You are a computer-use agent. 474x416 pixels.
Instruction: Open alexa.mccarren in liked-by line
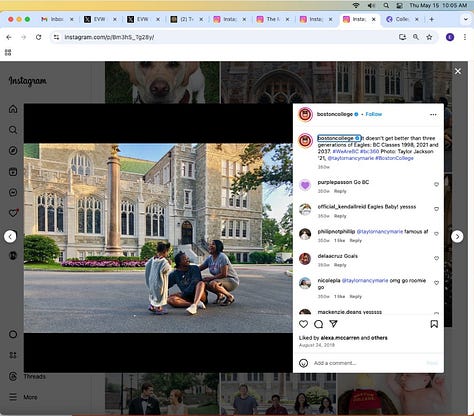[340, 338]
